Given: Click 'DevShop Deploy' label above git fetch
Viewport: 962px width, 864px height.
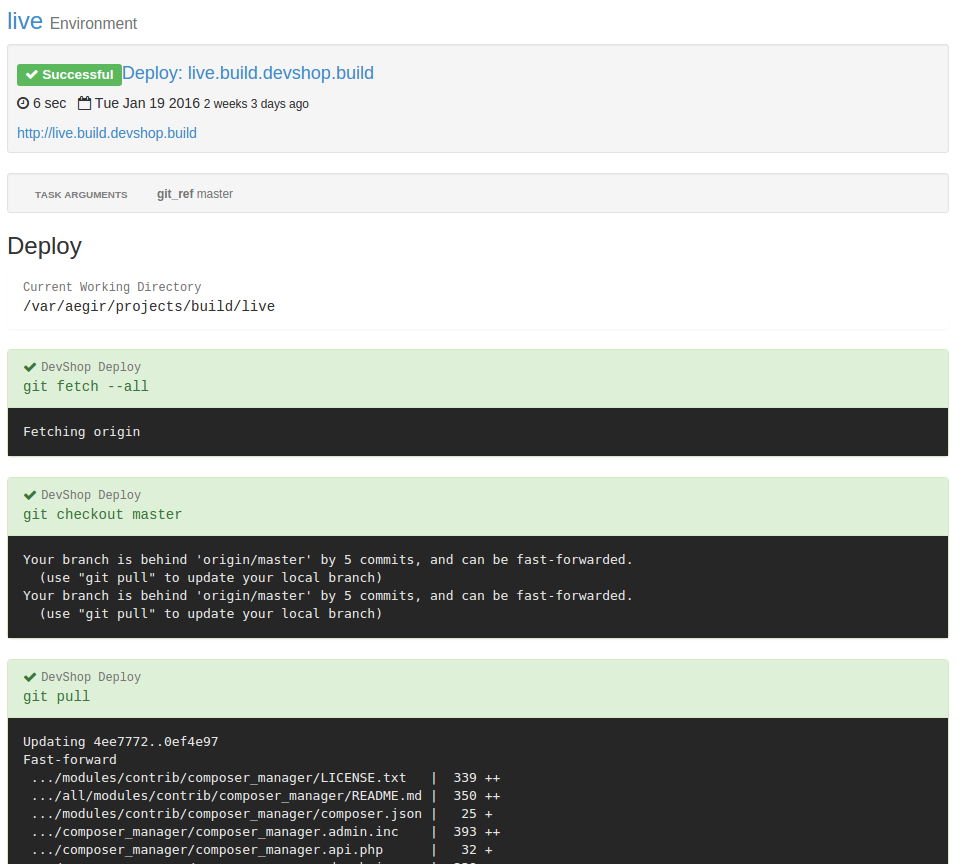Looking at the screenshot, I should 91,367.
